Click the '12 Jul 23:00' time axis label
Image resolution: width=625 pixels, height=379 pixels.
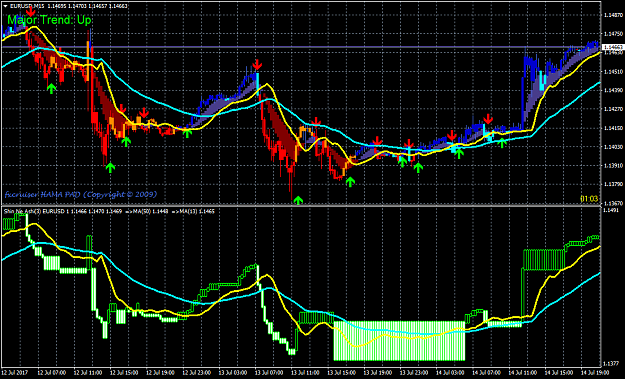[x=197, y=373]
